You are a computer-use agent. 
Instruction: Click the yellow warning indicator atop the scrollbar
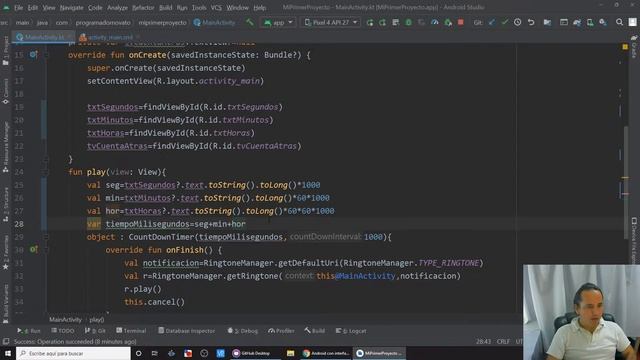(x=625, y=47)
